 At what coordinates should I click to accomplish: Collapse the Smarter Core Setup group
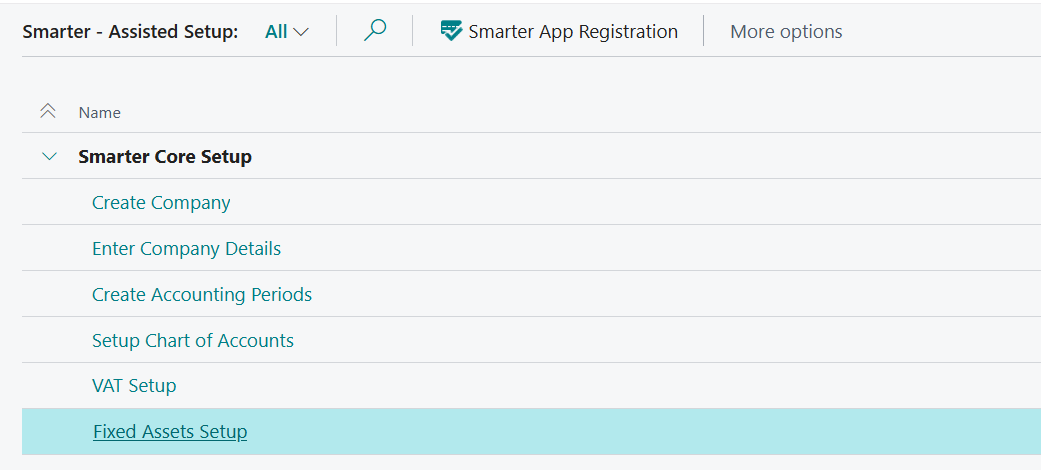50,157
